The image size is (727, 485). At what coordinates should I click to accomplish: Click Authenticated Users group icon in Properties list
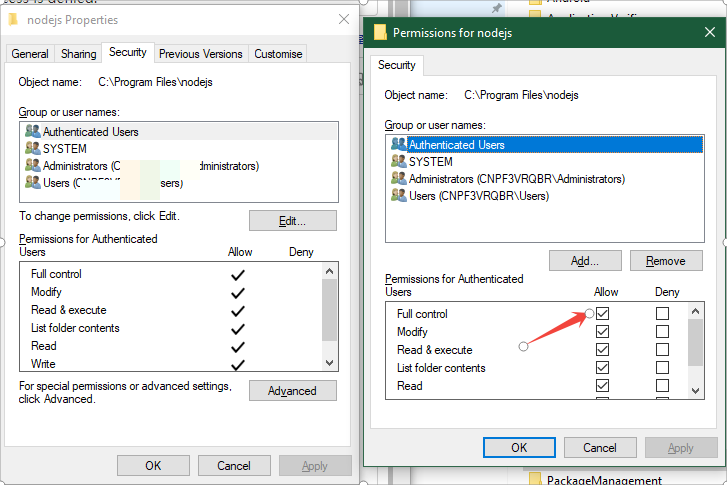click(32, 132)
